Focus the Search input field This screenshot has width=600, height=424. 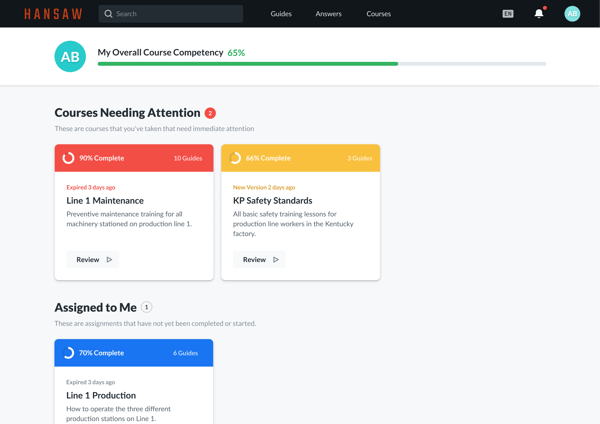176,14
